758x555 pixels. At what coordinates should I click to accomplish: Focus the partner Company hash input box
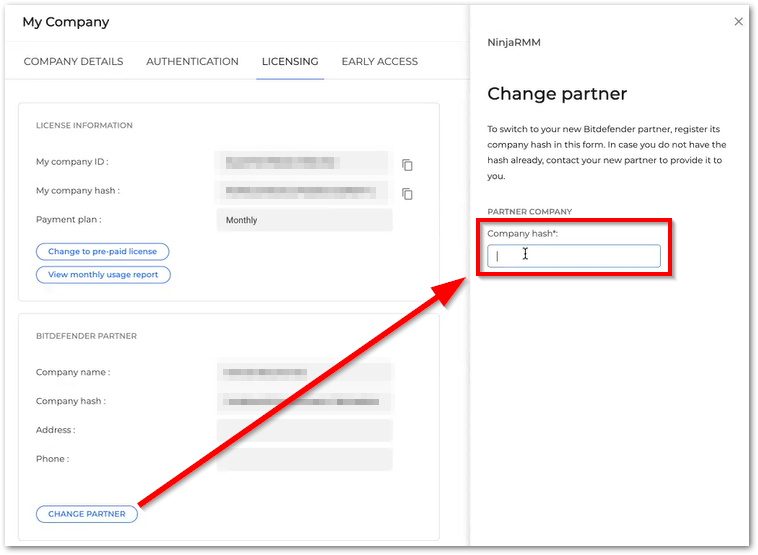tap(574, 256)
